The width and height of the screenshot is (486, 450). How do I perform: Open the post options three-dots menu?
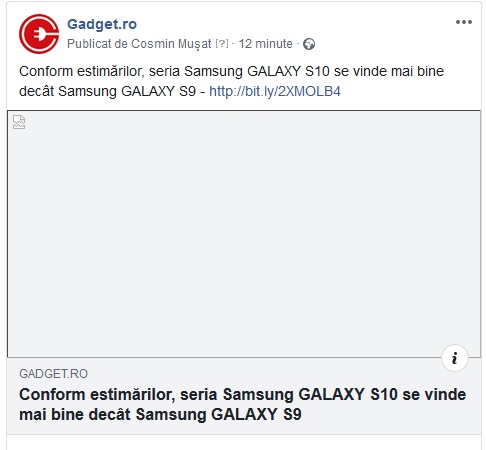[464, 22]
